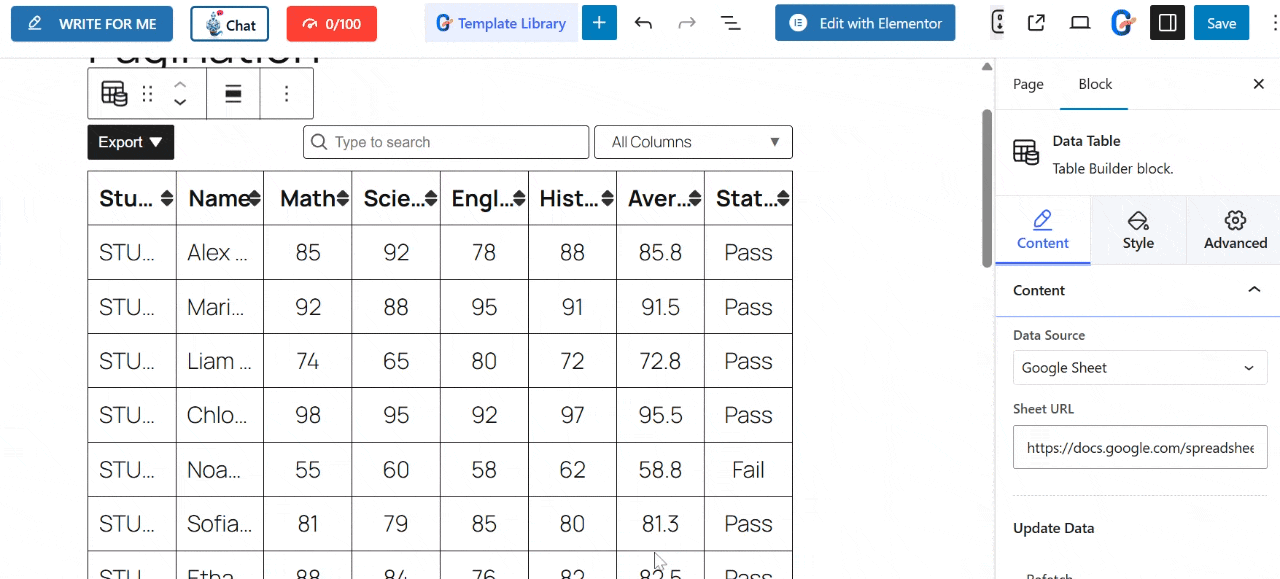Undo the last change
Viewport: 1280px width, 579px height.
point(643,22)
